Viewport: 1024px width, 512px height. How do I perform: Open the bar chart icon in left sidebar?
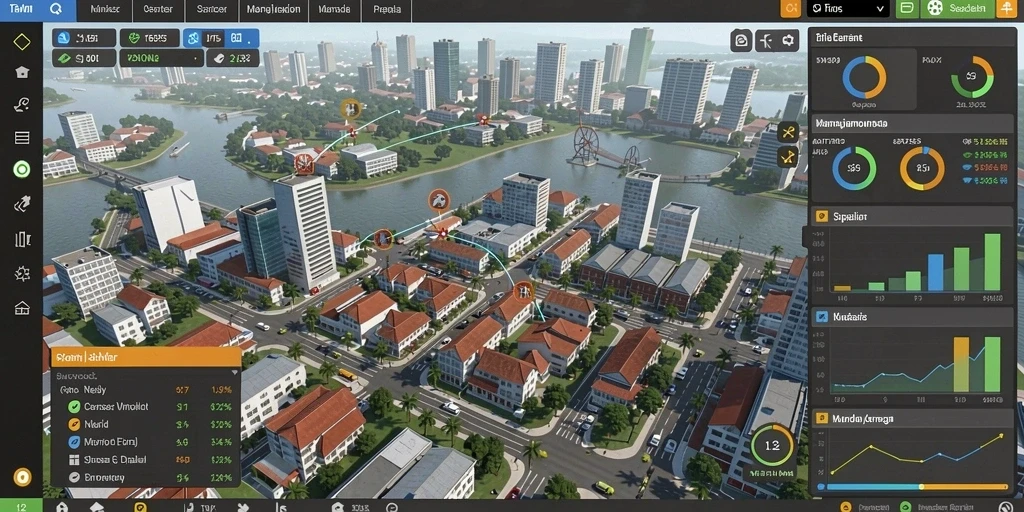point(22,239)
